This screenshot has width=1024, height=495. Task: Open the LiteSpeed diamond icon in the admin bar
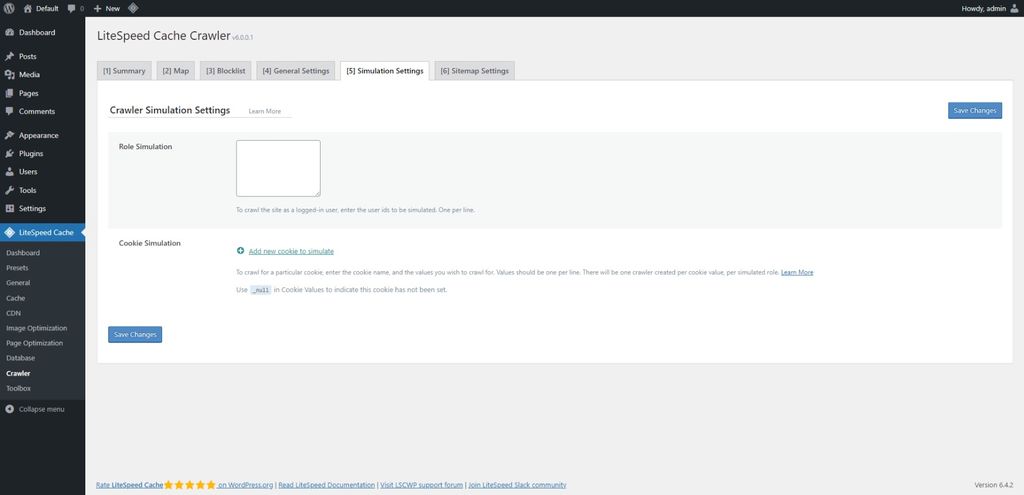point(133,8)
